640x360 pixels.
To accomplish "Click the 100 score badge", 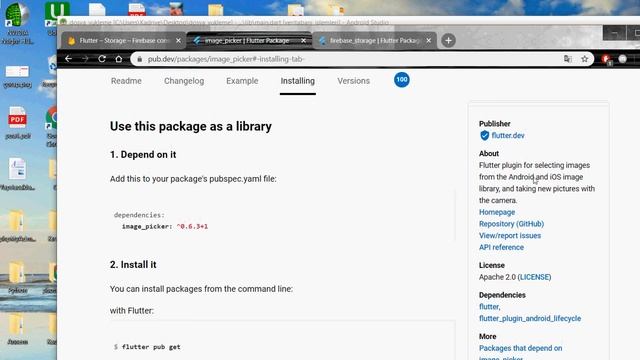I will click(x=402, y=80).
